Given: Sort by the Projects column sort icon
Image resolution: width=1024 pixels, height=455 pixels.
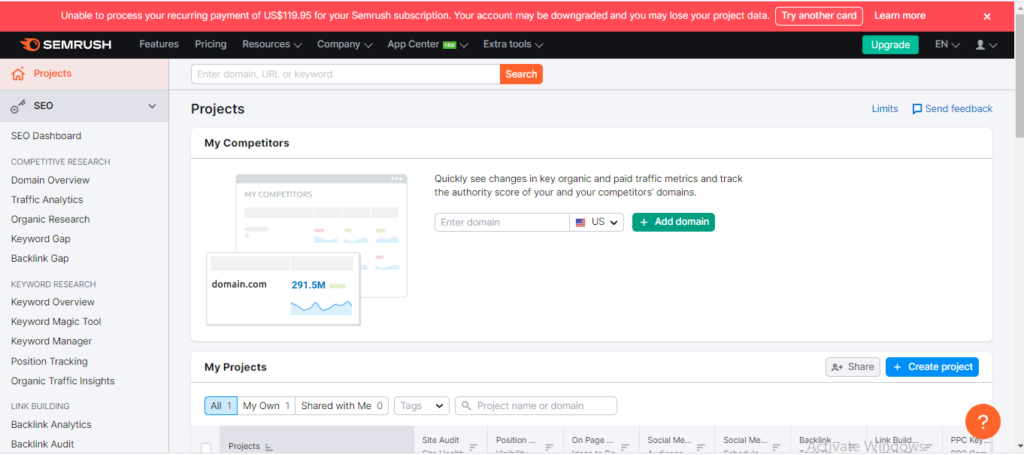Looking at the screenshot, I should [x=268, y=447].
